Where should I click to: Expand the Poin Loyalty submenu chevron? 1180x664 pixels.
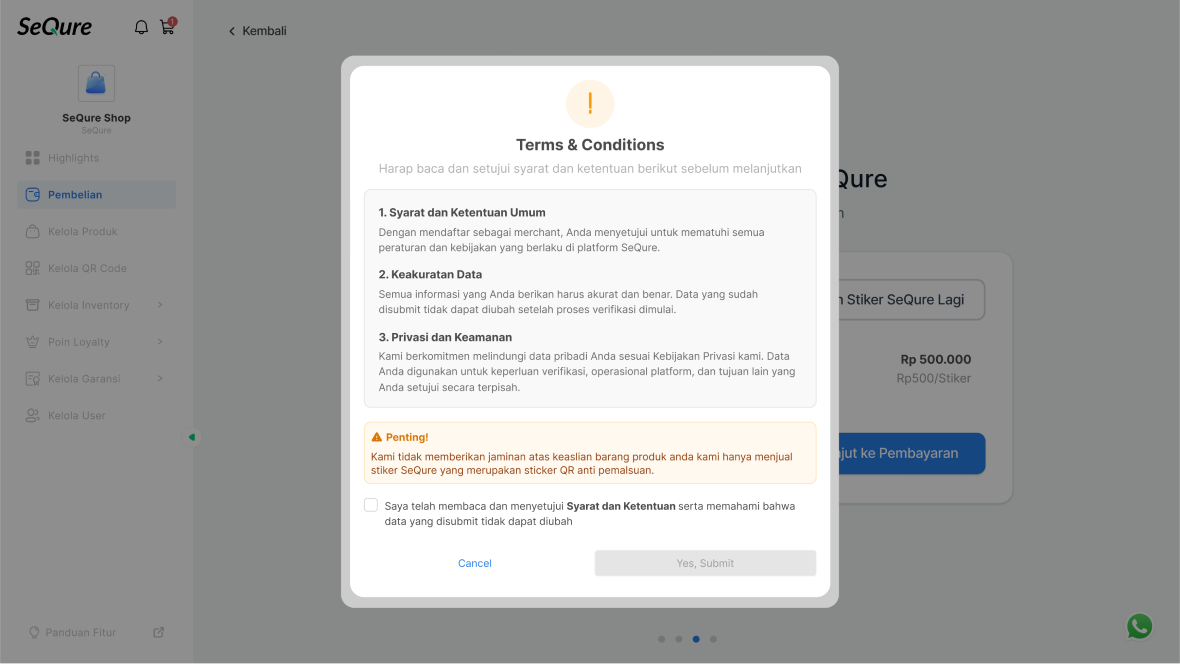[x=160, y=342]
